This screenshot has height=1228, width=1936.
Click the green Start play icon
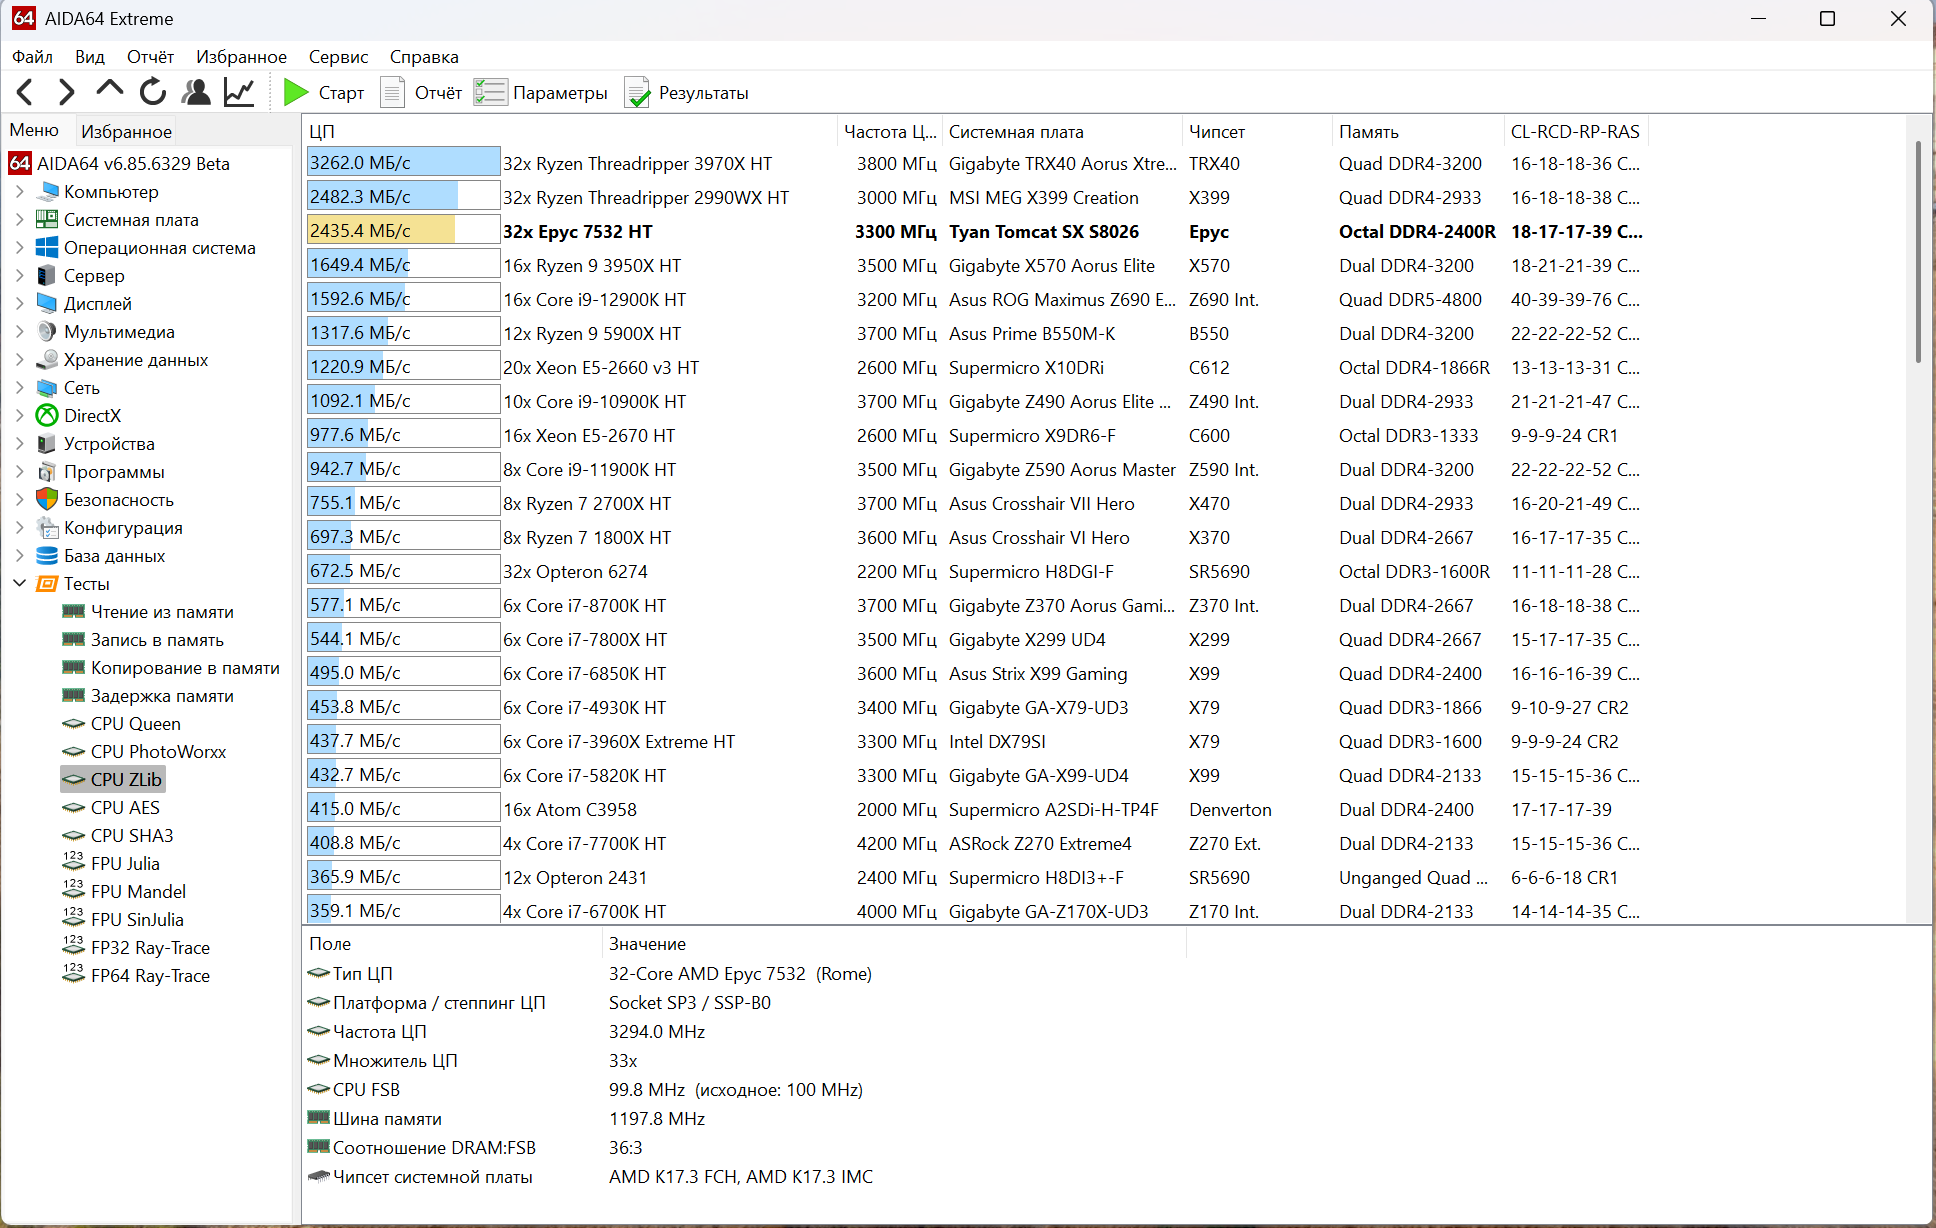point(295,93)
